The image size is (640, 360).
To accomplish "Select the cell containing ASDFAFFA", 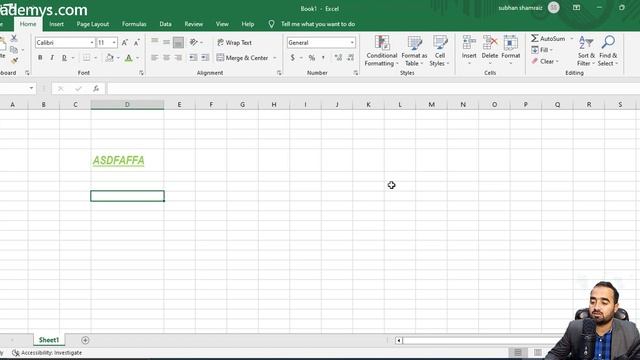I will coord(127,160).
